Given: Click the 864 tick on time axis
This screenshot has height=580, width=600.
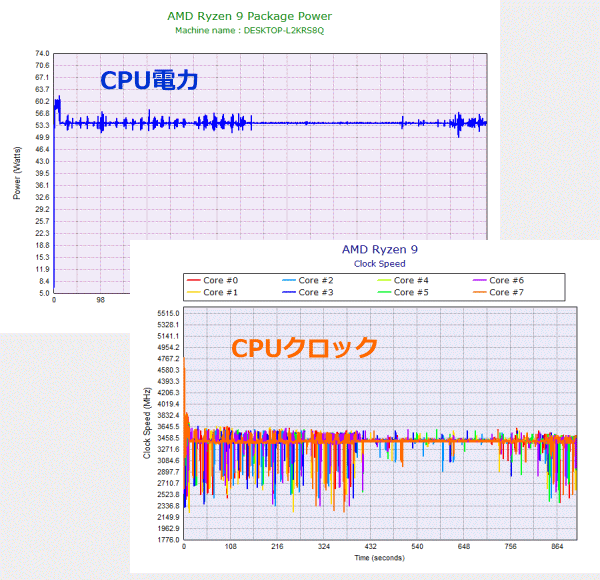Looking at the screenshot, I should point(557,546).
